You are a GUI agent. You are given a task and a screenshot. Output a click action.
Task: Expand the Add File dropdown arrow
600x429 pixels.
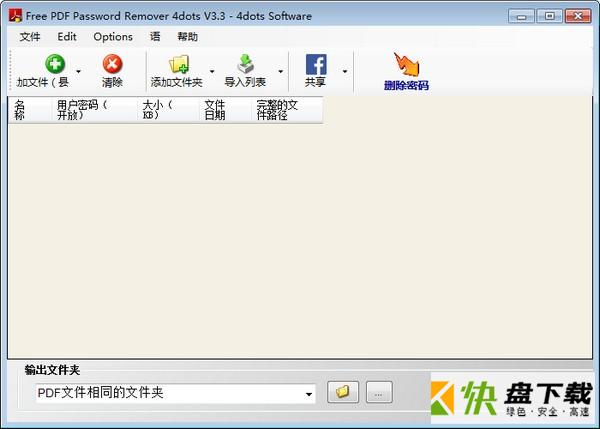tap(78, 72)
